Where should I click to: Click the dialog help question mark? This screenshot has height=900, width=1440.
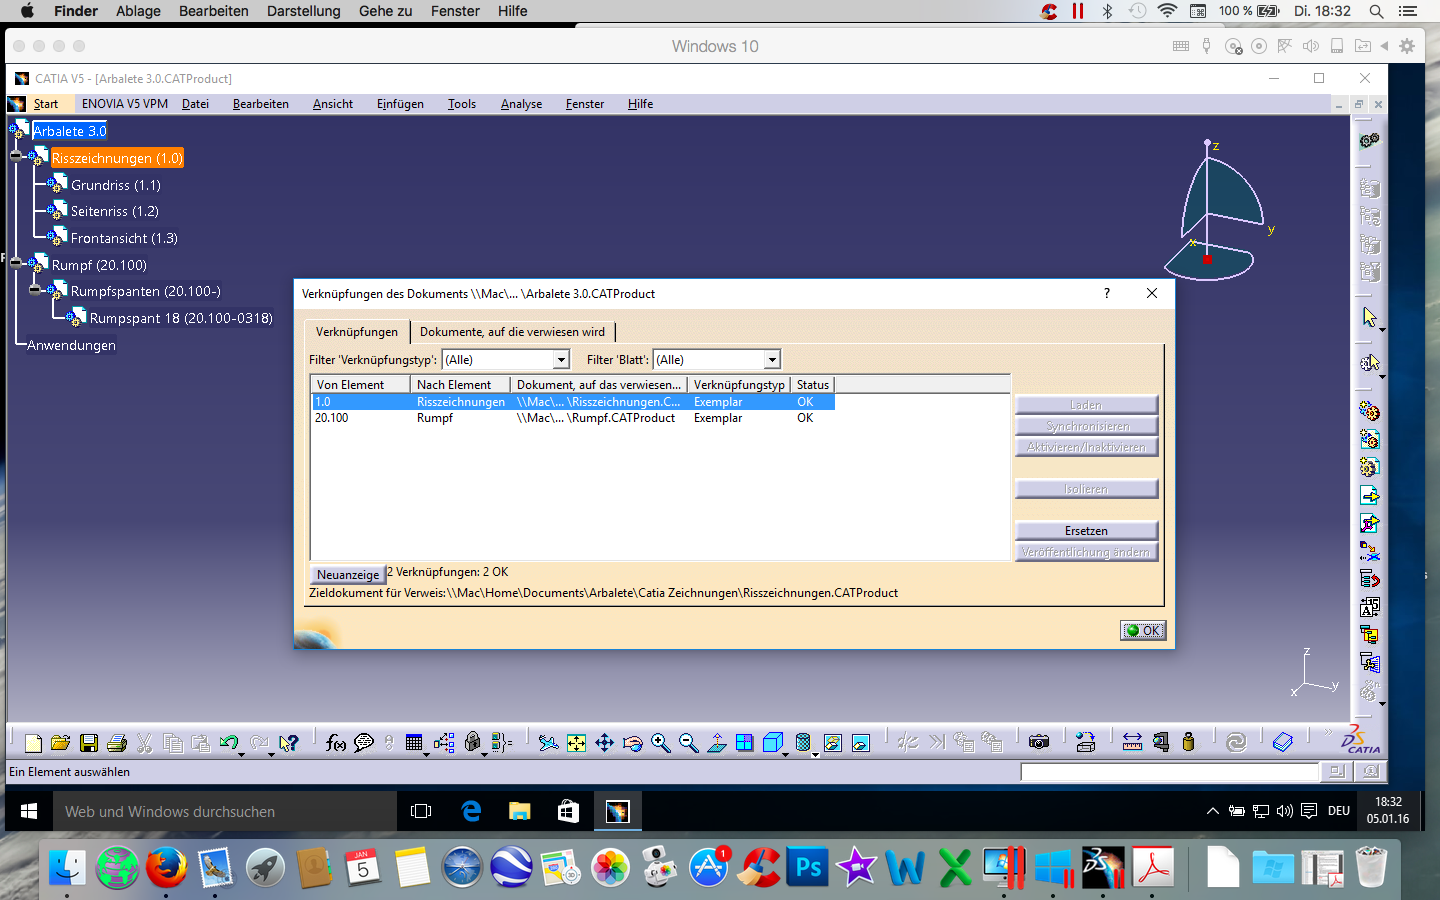1106,293
